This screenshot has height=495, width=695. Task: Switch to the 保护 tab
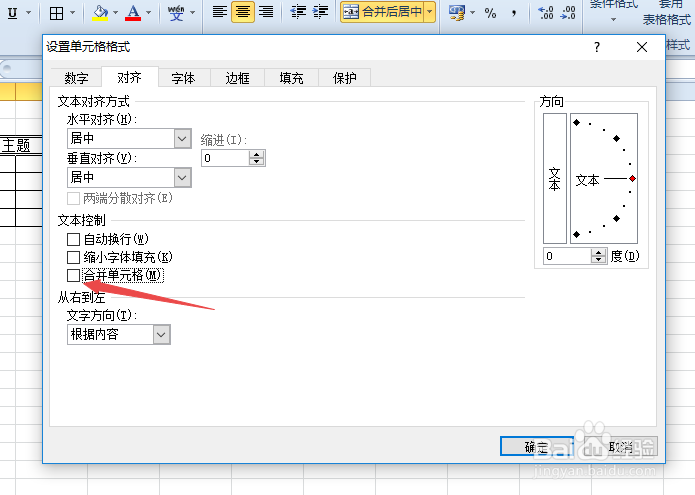click(x=344, y=78)
